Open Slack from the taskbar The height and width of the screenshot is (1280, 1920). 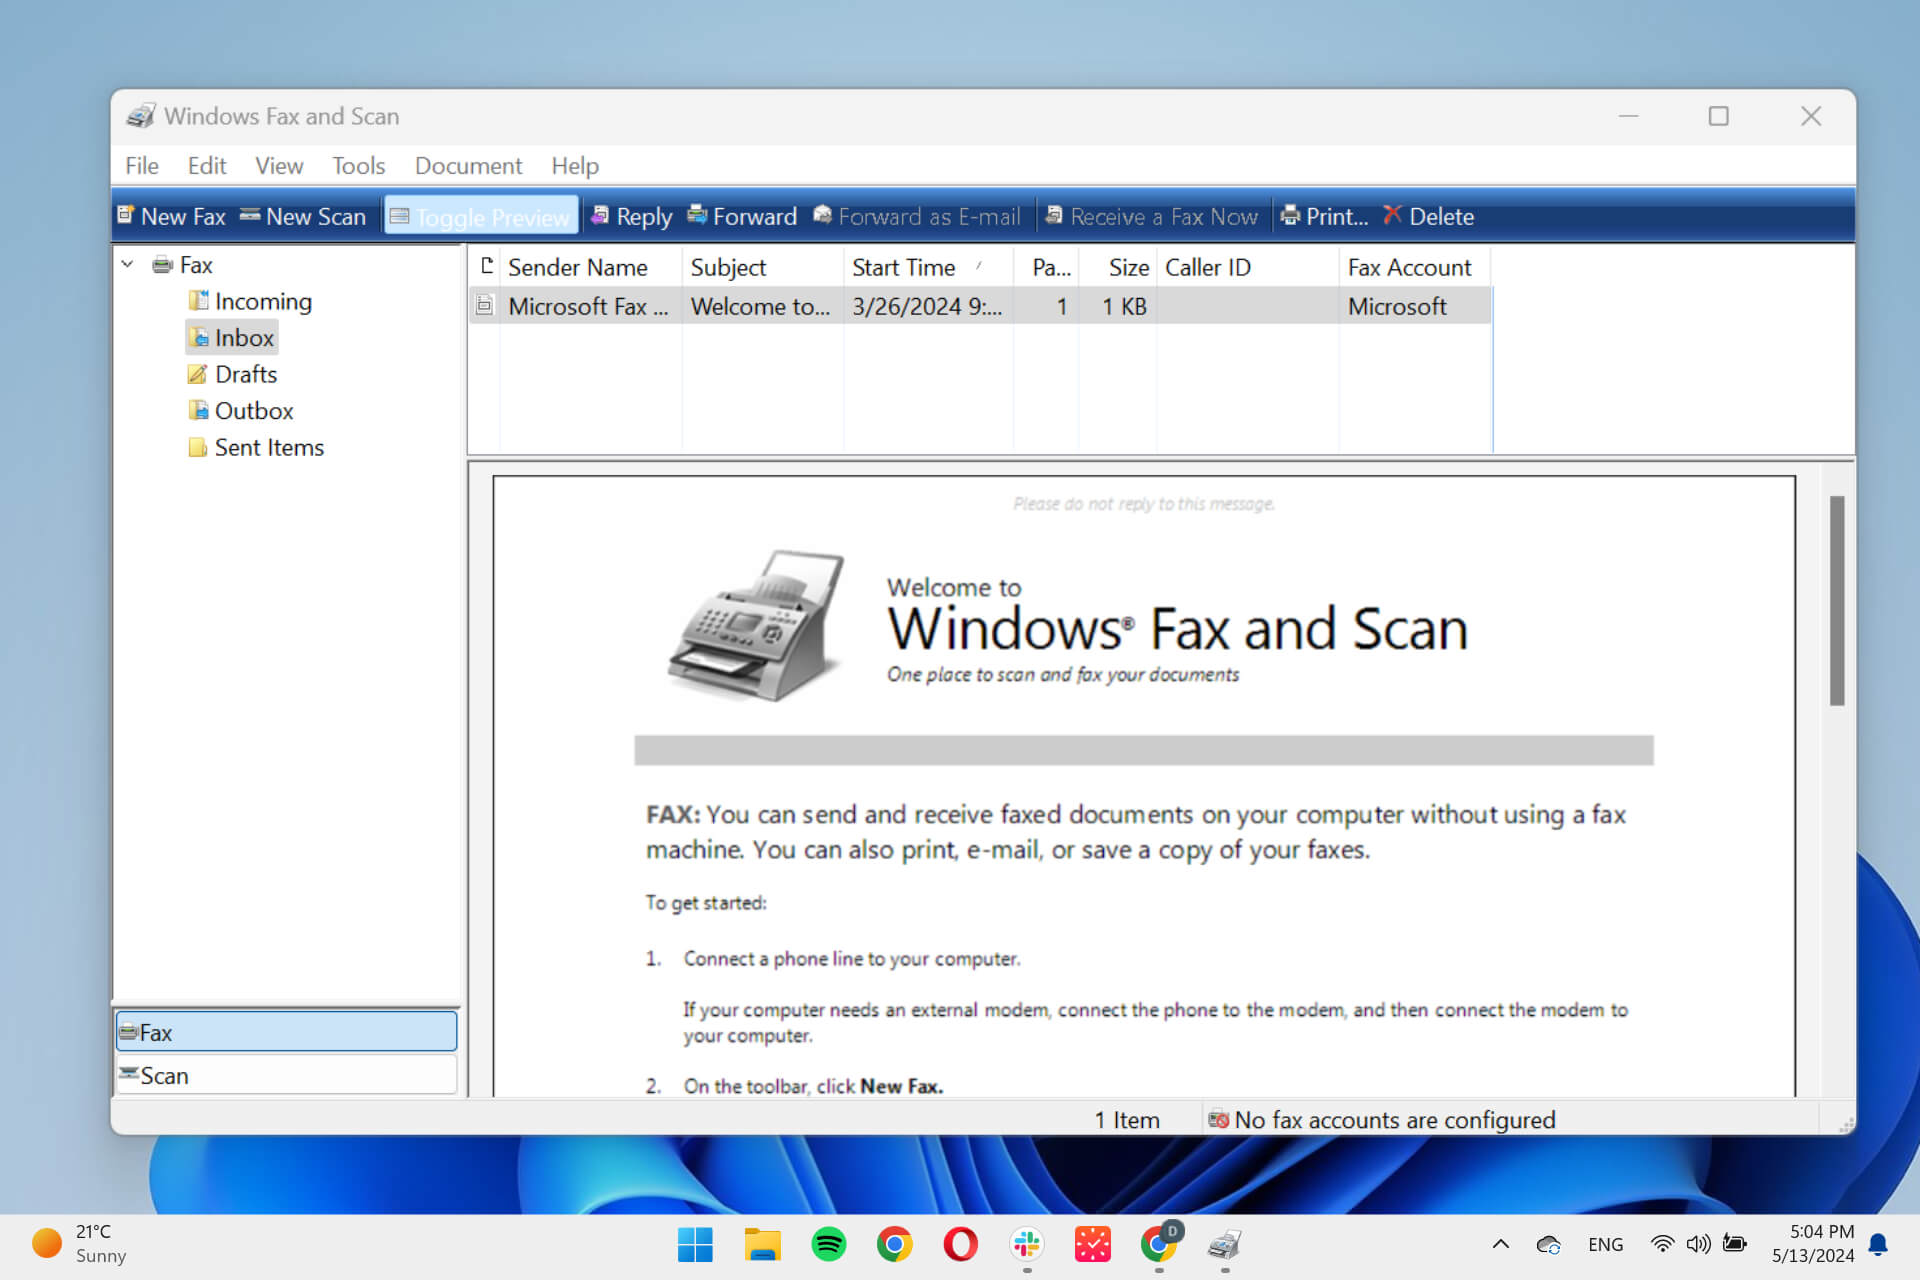click(x=1026, y=1244)
